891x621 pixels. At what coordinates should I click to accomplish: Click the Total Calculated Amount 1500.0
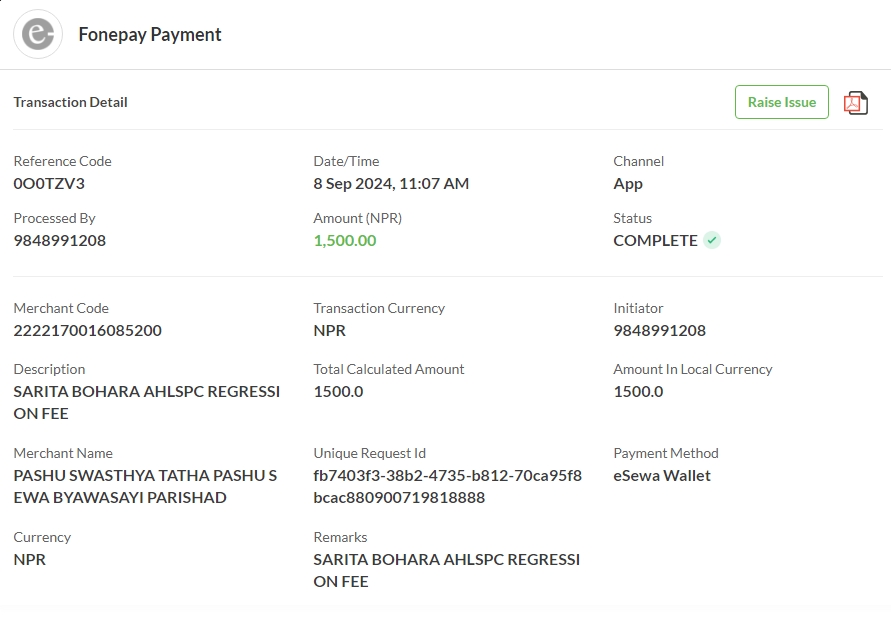[x=338, y=391]
